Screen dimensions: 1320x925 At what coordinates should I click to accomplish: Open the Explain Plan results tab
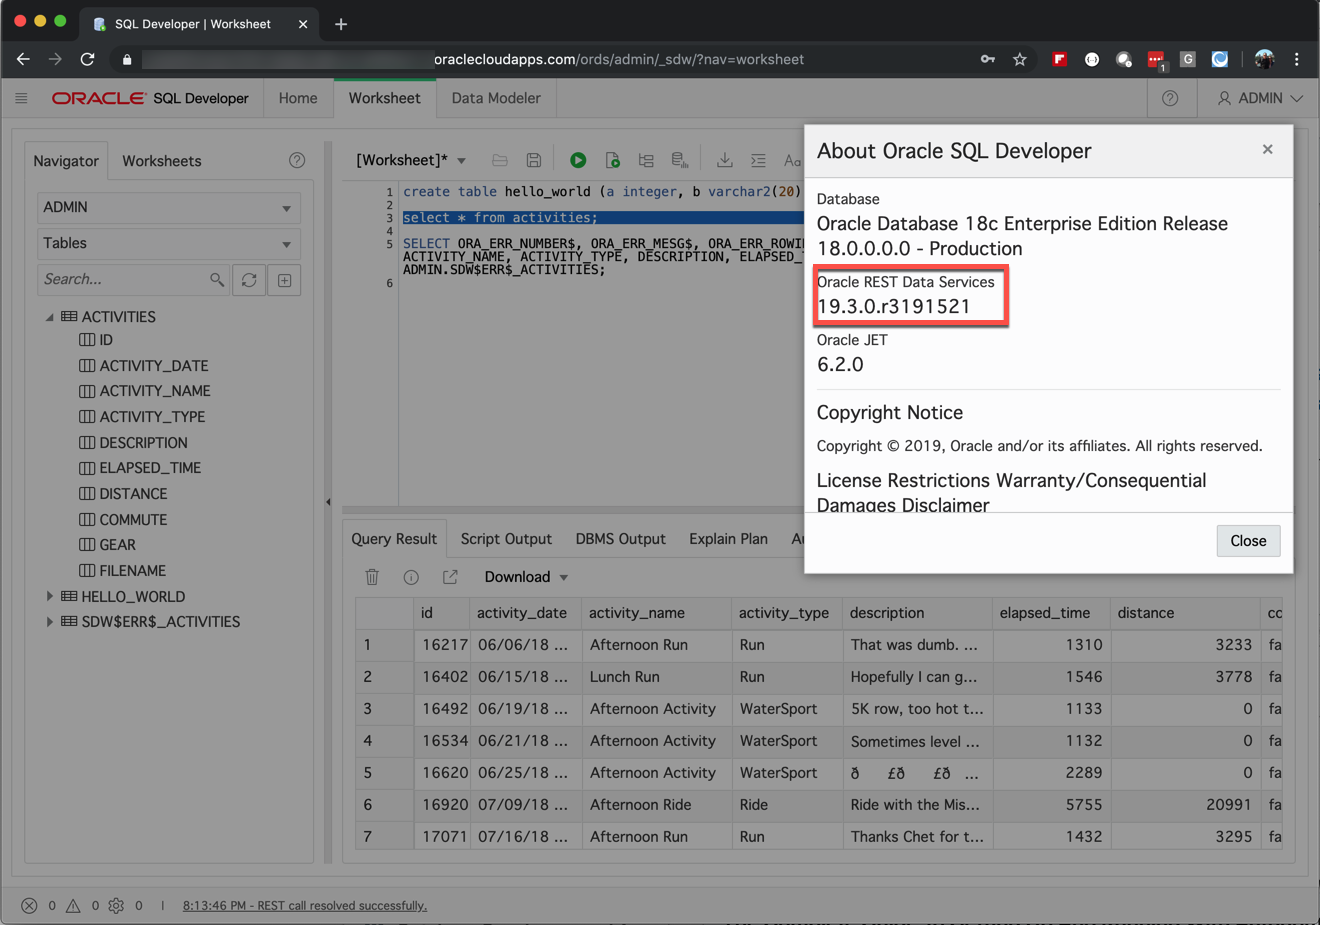(728, 539)
